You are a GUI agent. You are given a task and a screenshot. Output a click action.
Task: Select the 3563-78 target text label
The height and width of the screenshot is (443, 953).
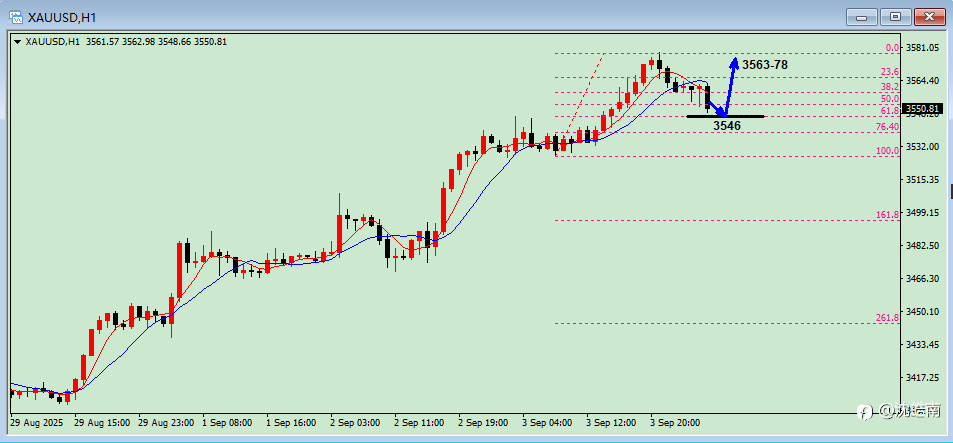point(765,64)
